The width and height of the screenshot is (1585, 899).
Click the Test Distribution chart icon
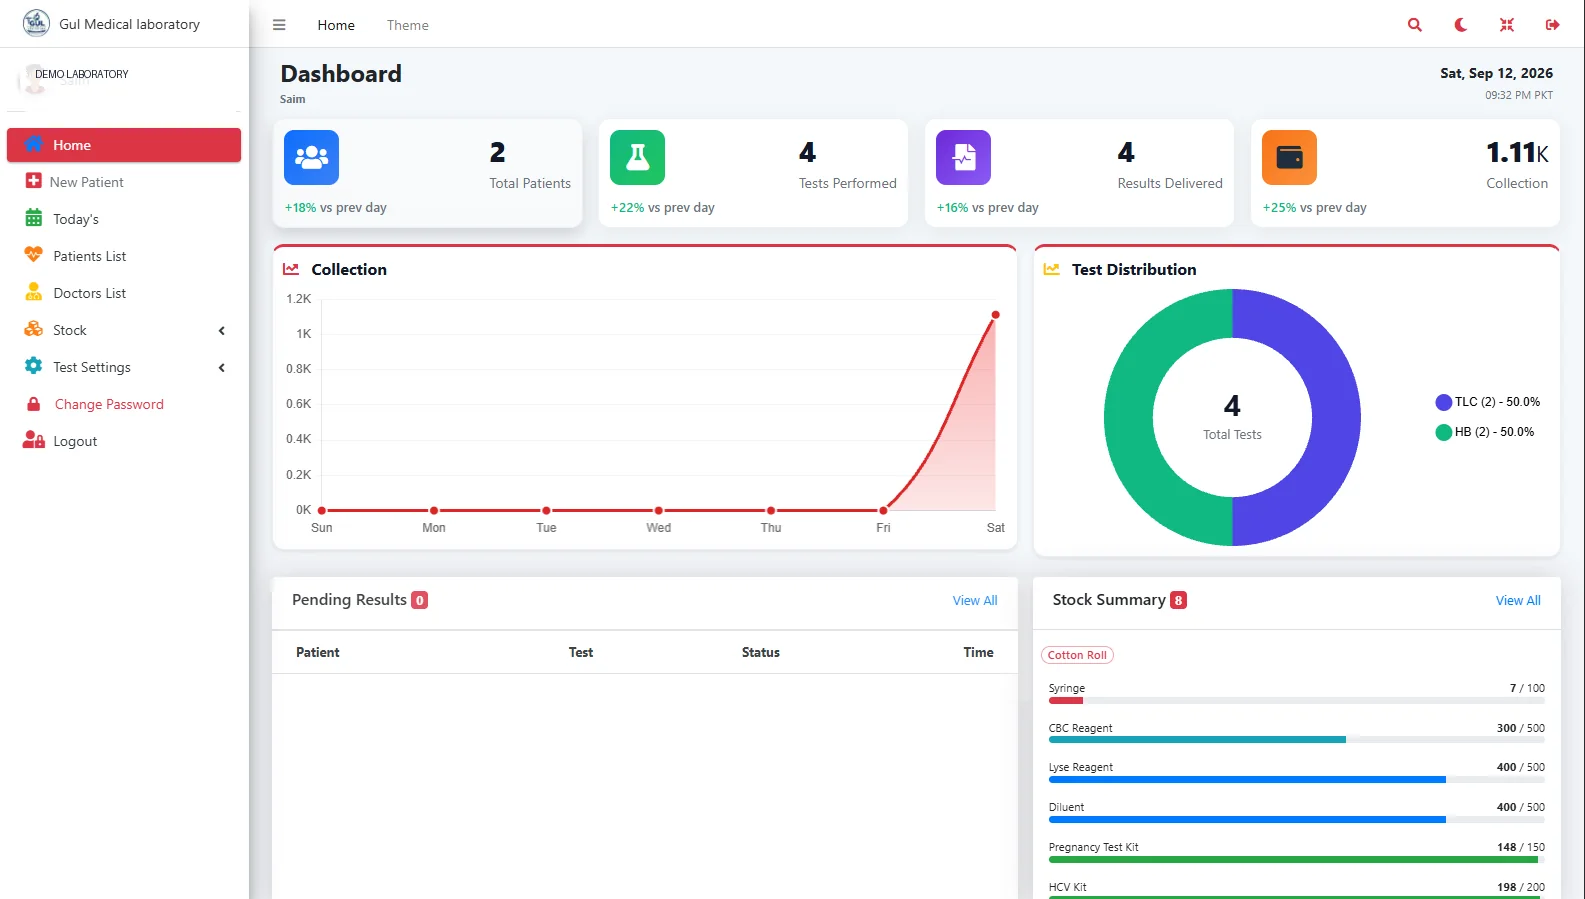(x=1051, y=269)
